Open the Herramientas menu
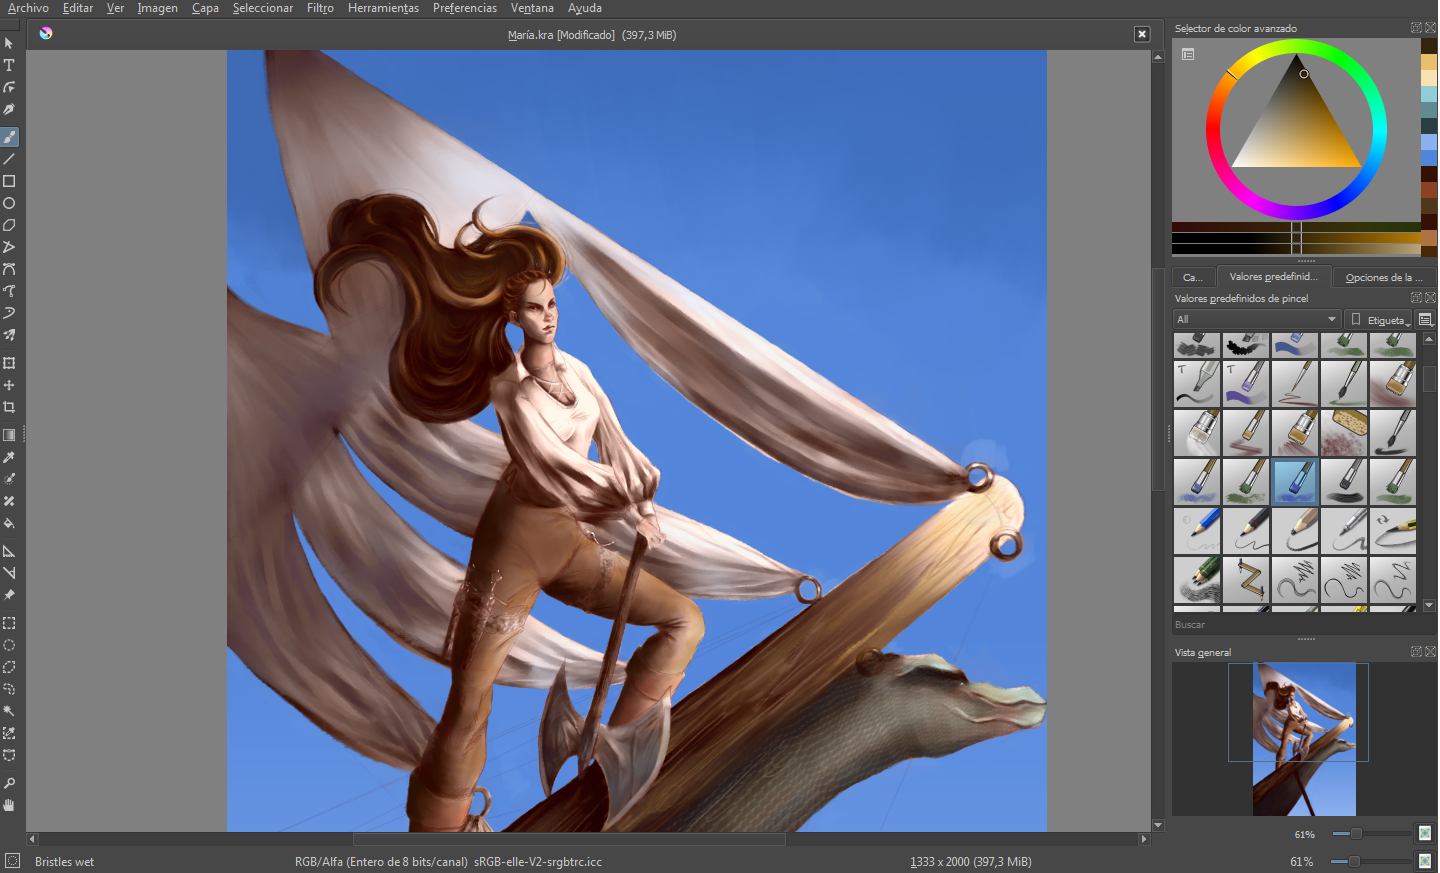 383,8
